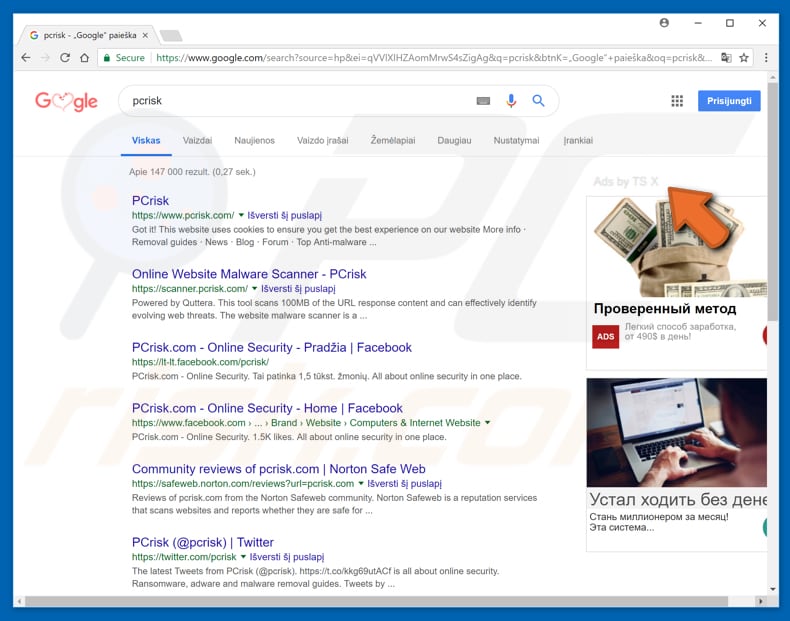Viewport: 790px width, 621px height.
Task: Open the translate page icon in address bar
Action: point(726,58)
